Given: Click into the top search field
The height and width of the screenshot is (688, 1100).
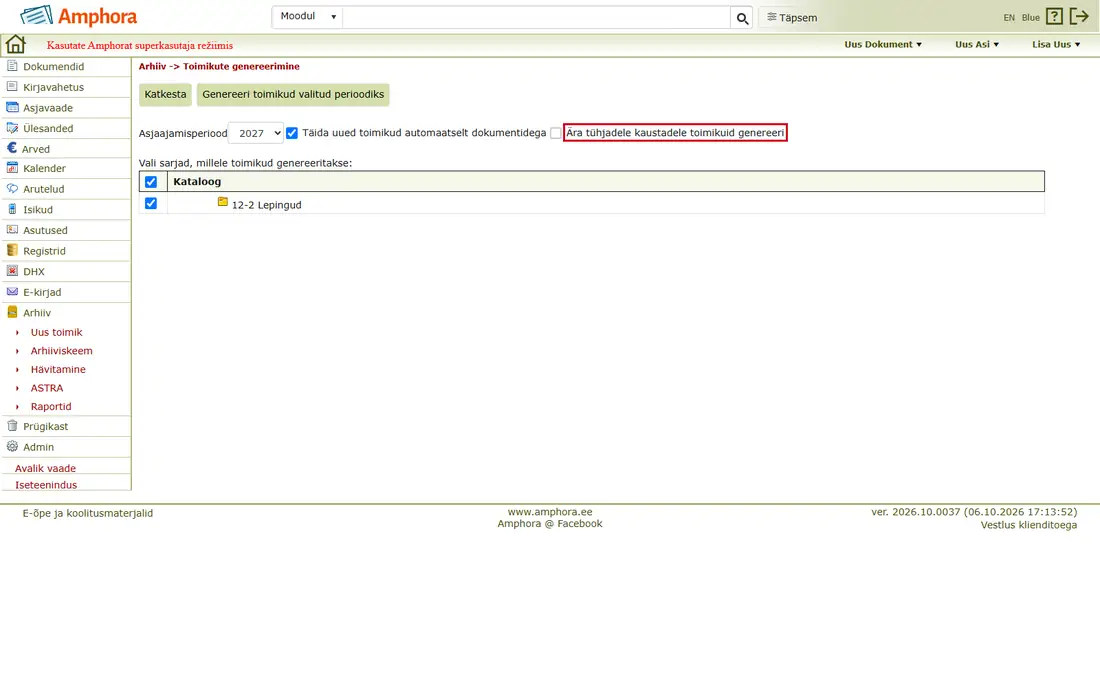Looking at the screenshot, I should coord(537,17).
